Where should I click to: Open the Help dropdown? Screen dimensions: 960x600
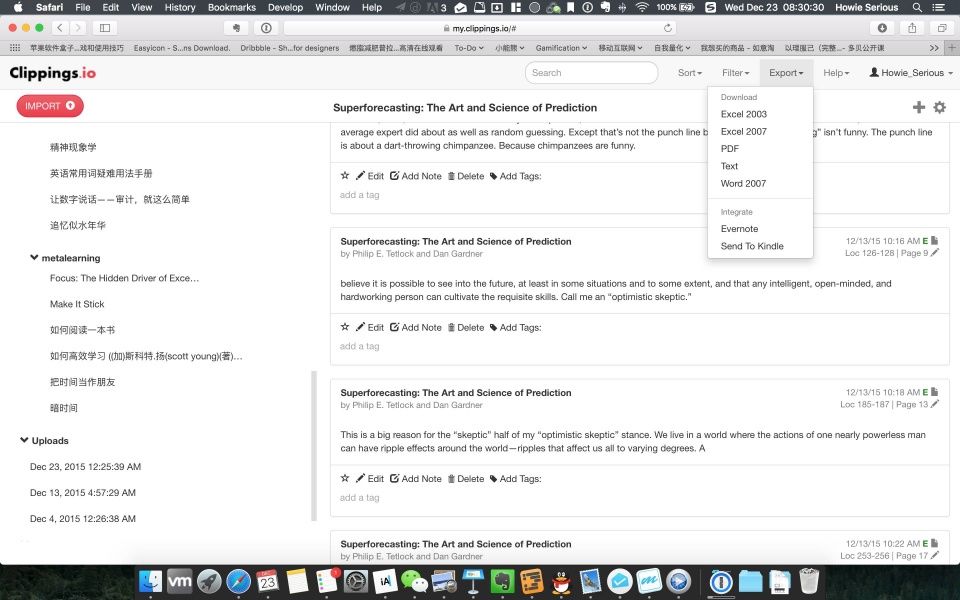tap(836, 73)
